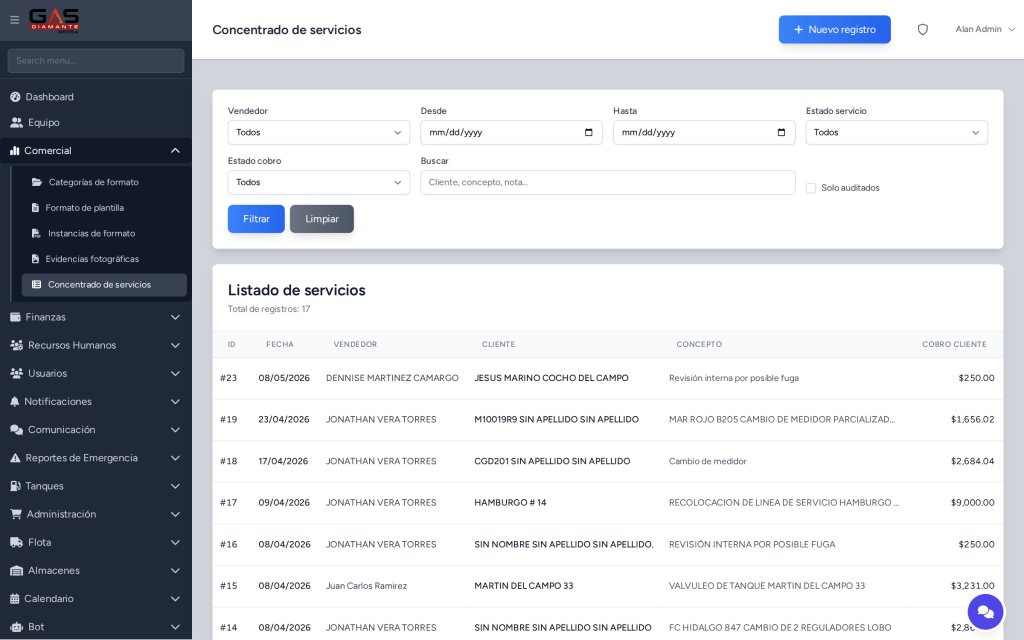
Task: Open the Desde calendar picker icon
Action: click(x=588, y=133)
